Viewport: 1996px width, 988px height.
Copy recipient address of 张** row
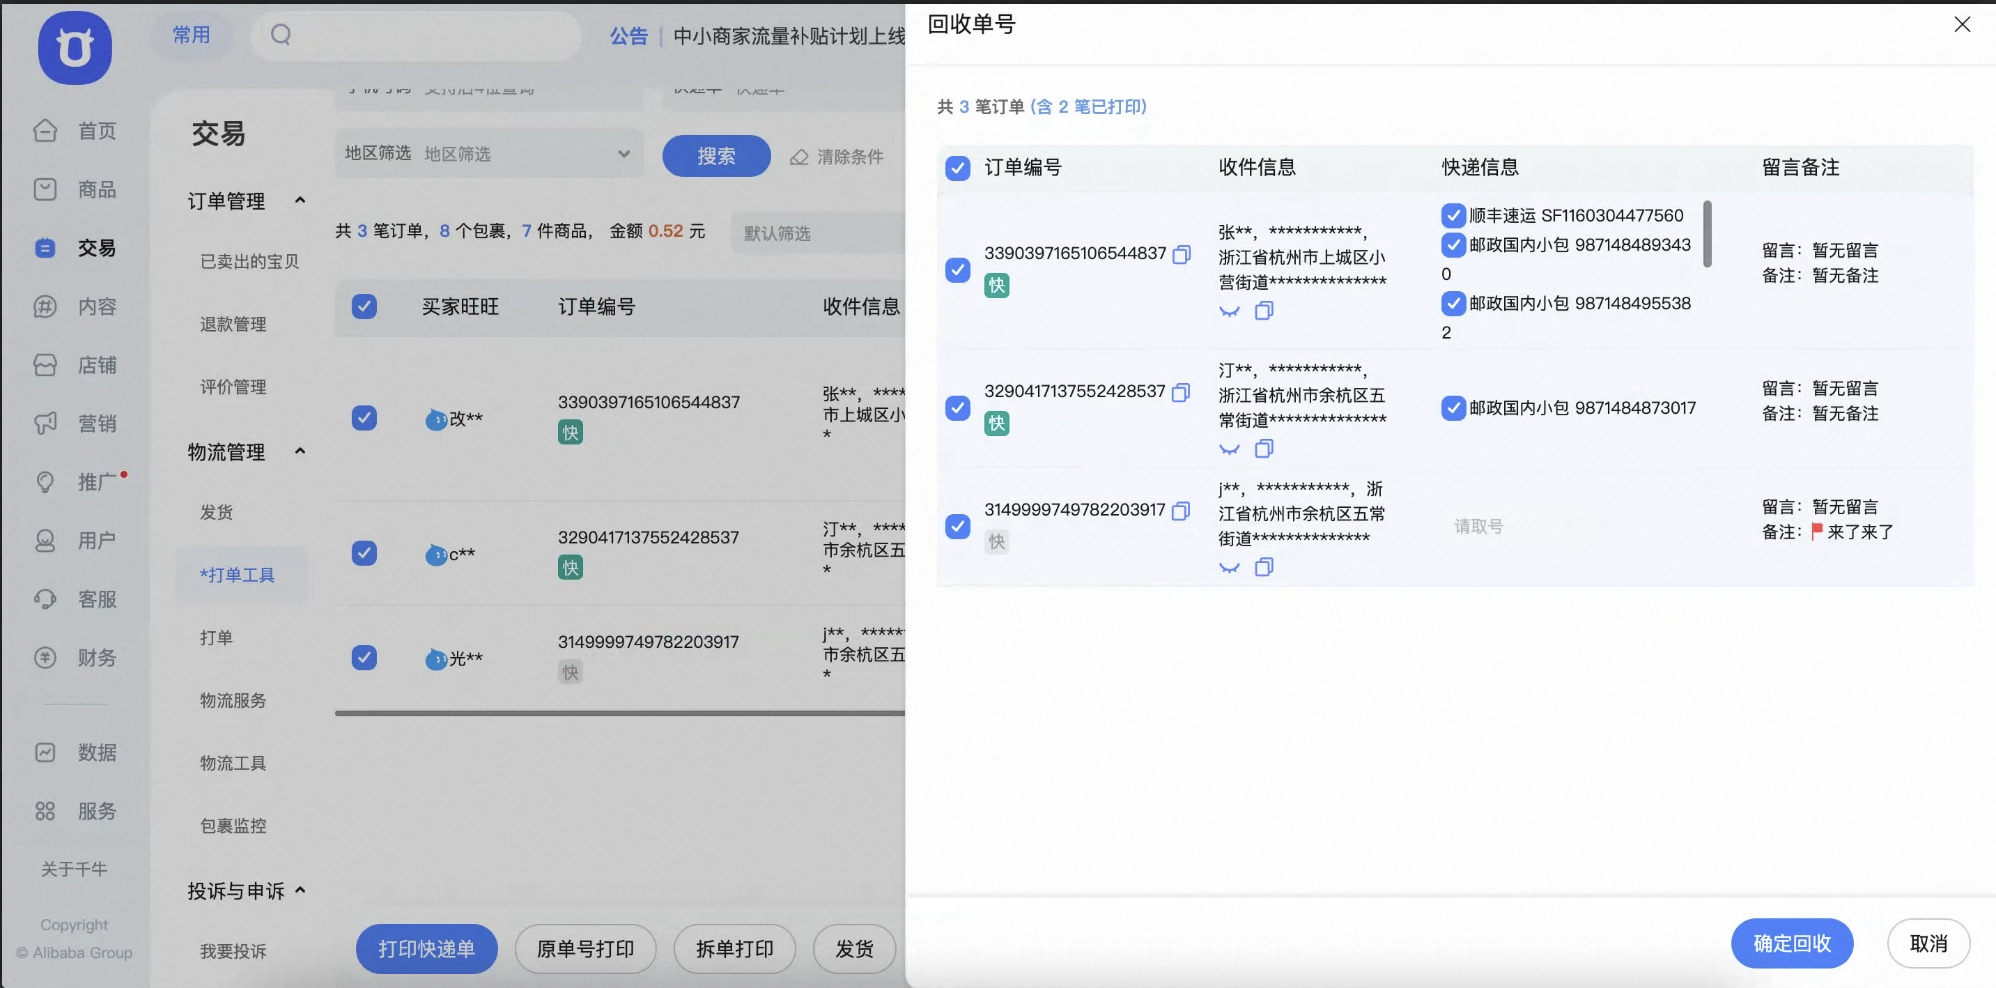coord(1264,311)
